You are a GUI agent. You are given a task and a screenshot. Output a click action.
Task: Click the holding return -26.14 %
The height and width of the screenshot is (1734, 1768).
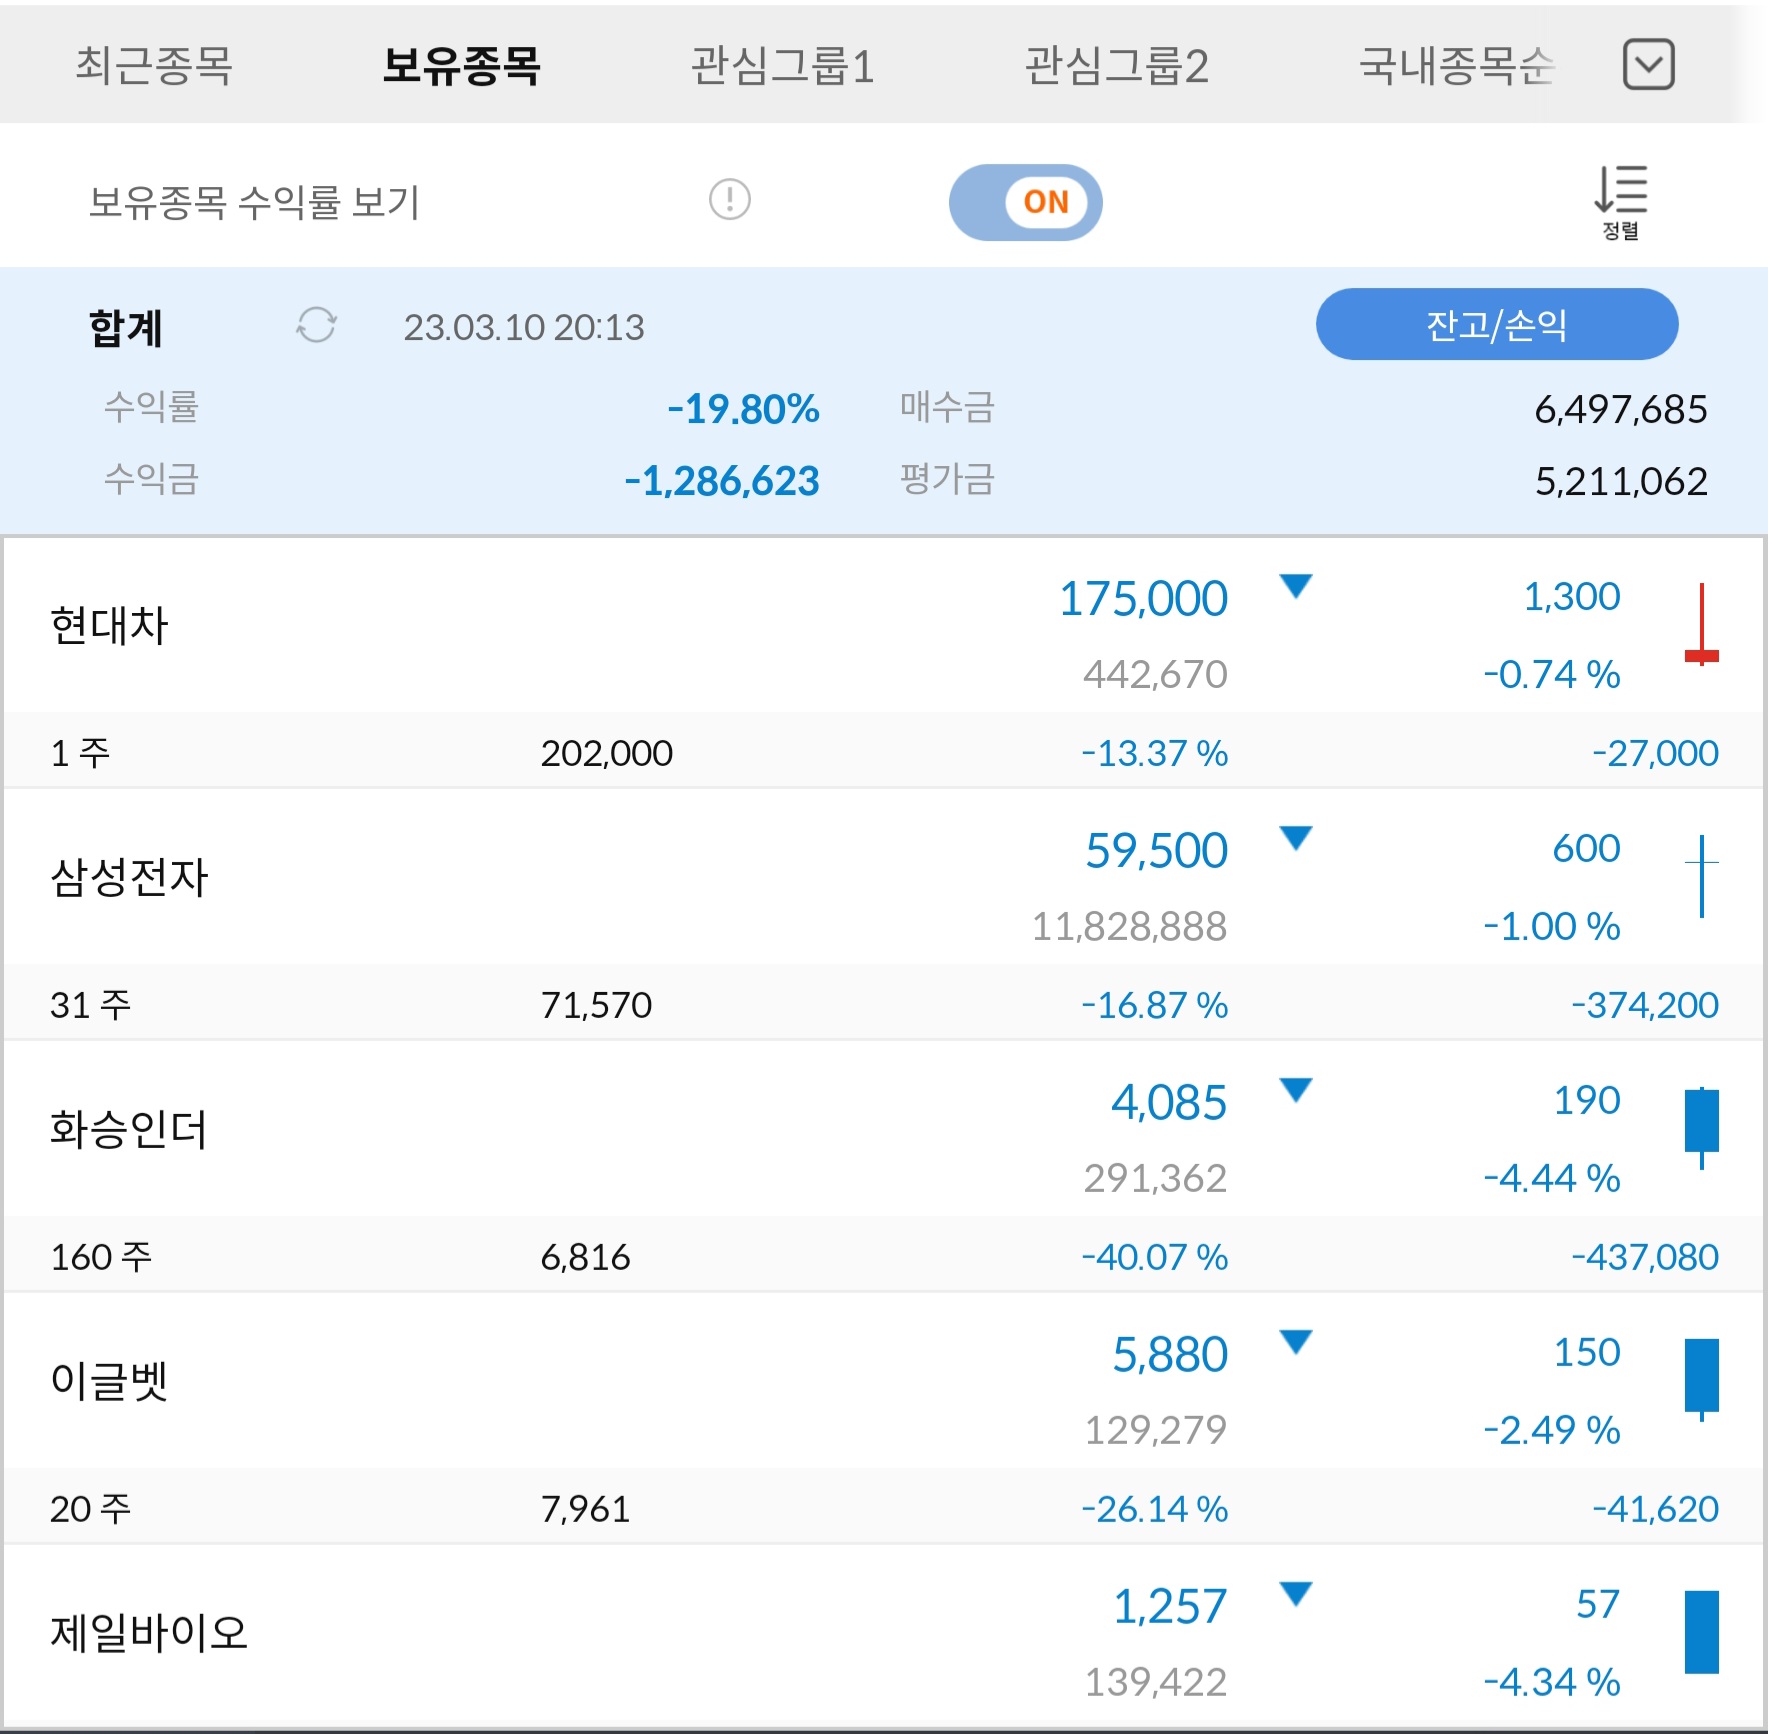tap(1155, 1509)
